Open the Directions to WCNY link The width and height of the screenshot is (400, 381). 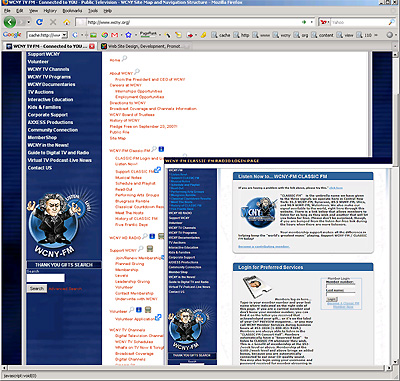(x=128, y=103)
